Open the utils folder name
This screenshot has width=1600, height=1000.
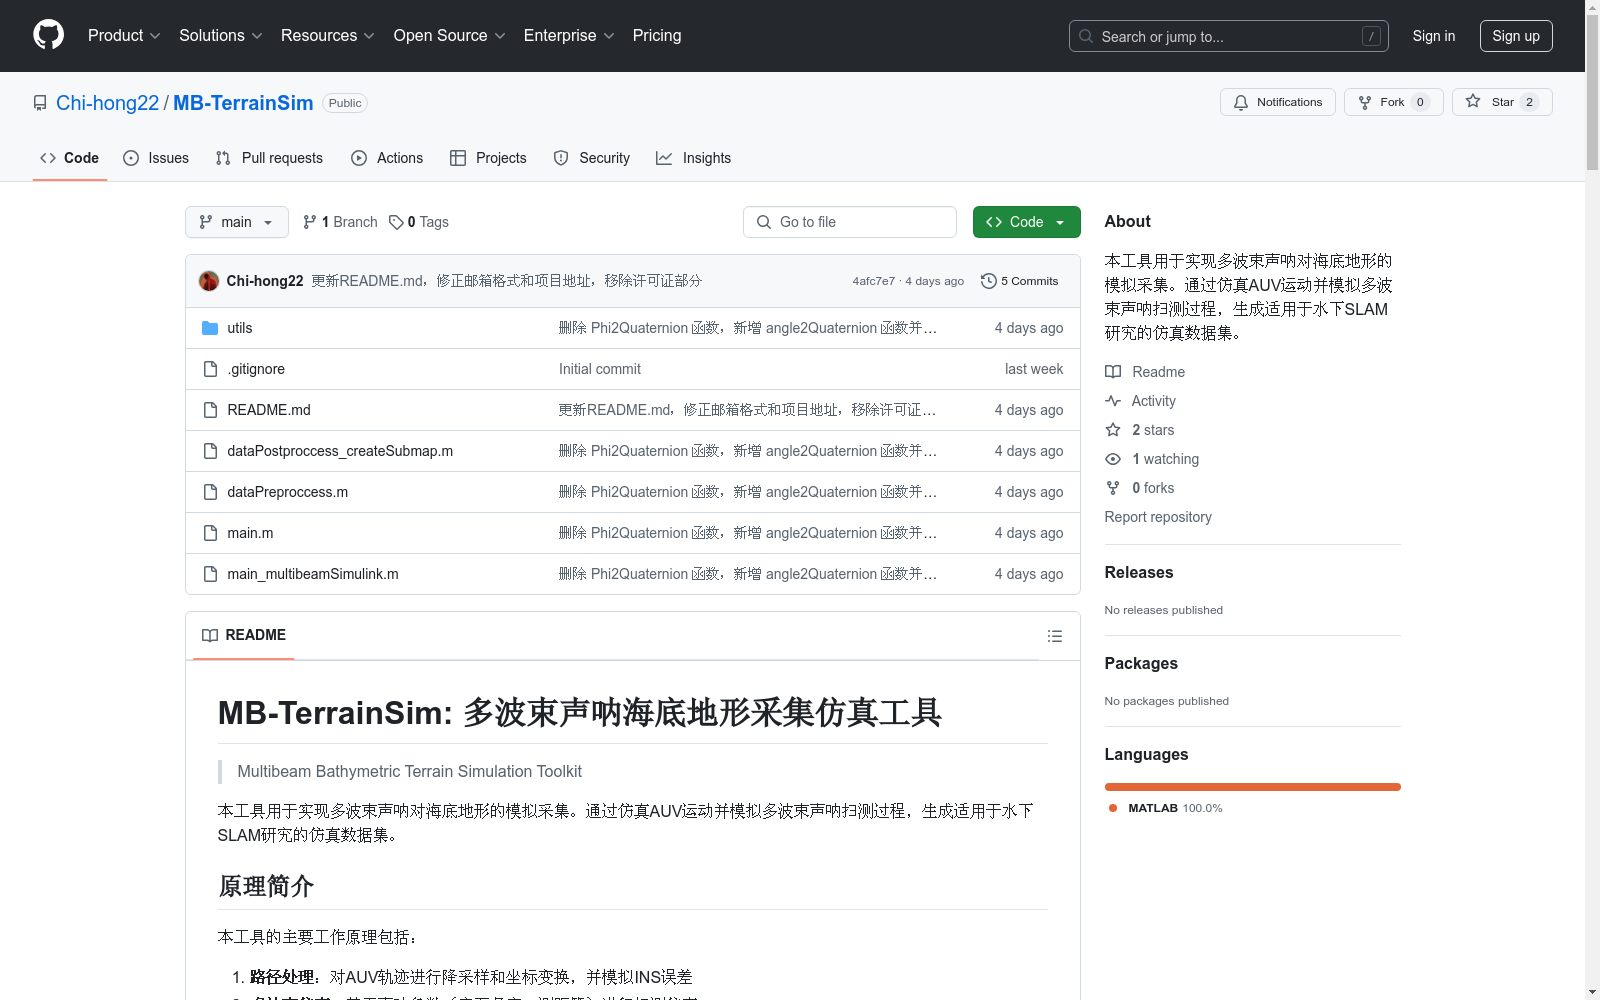pos(240,328)
